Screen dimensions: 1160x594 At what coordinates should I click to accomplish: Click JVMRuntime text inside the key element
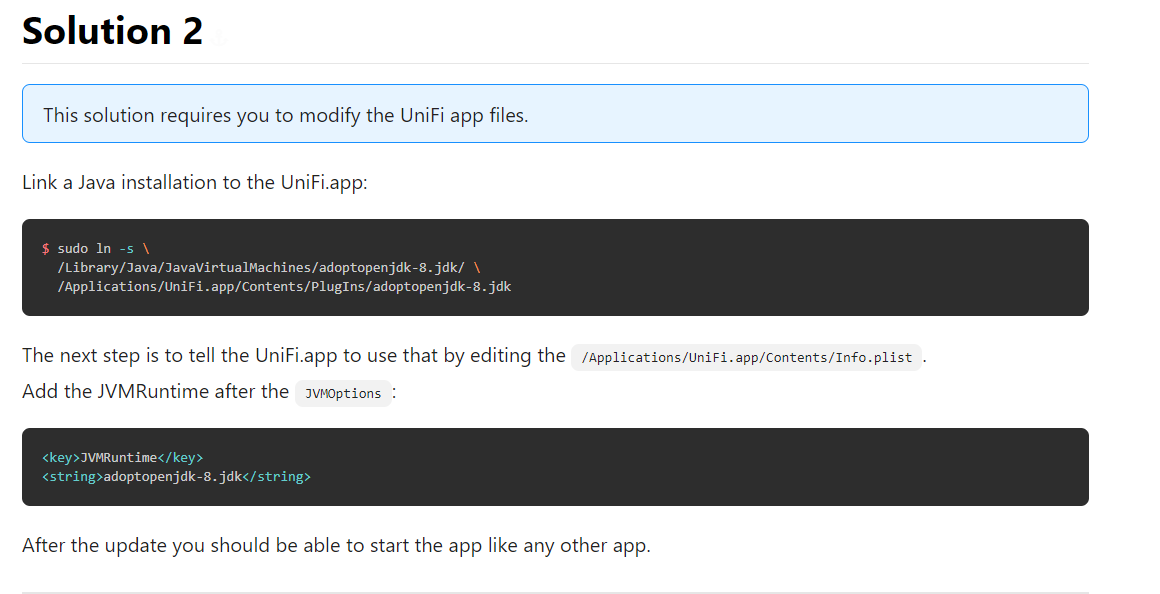(118, 457)
